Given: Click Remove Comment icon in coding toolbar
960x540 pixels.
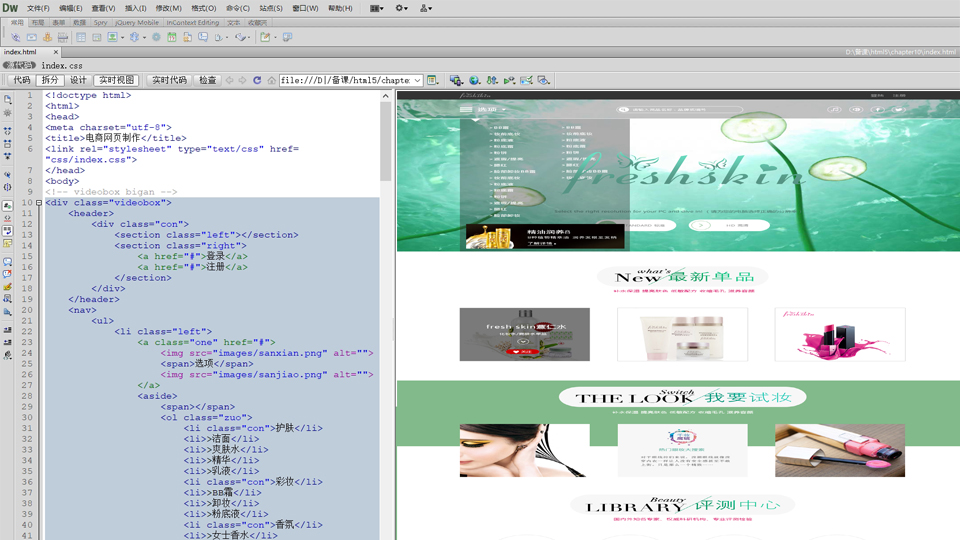Looking at the screenshot, I should [x=7, y=274].
